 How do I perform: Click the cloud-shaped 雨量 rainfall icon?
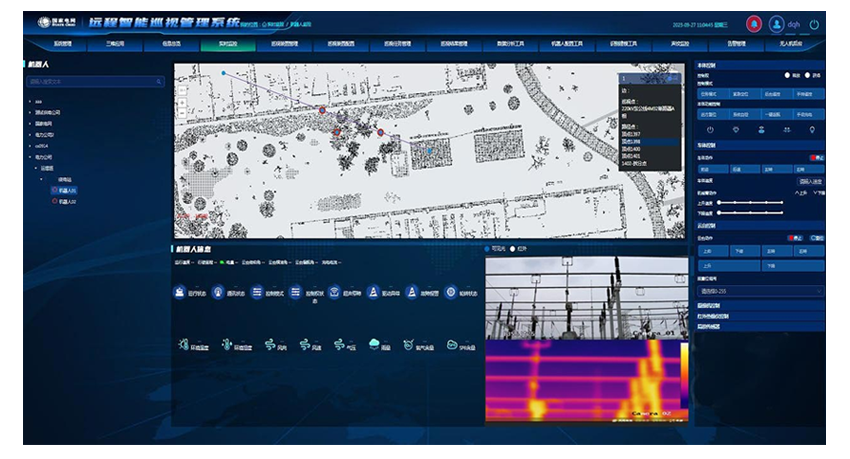click(x=373, y=344)
